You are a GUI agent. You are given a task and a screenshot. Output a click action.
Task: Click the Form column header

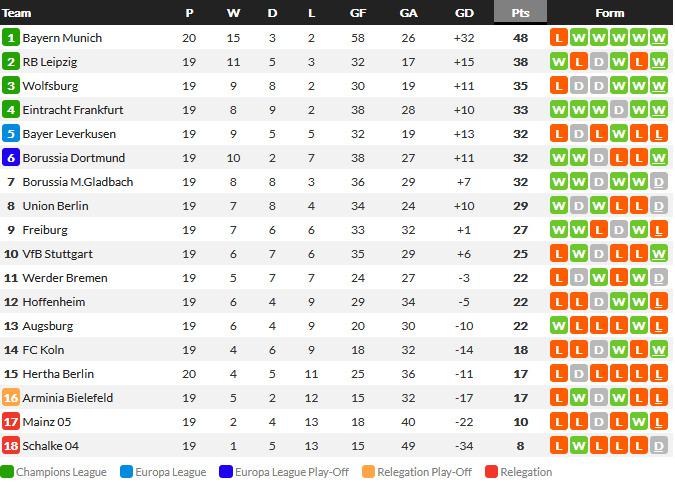click(x=610, y=13)
